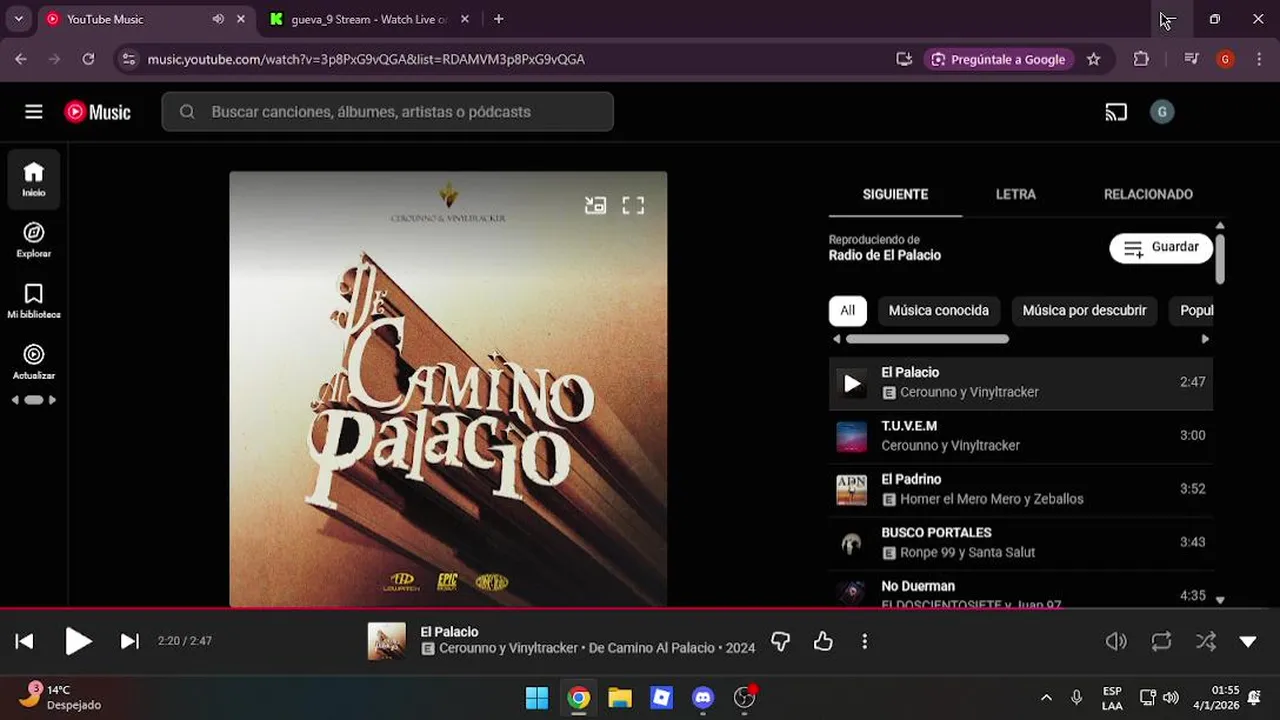The image size is (1280, 720).
Task: Click the queue vertical scrollbar
Action: (x=1220, y=258)
